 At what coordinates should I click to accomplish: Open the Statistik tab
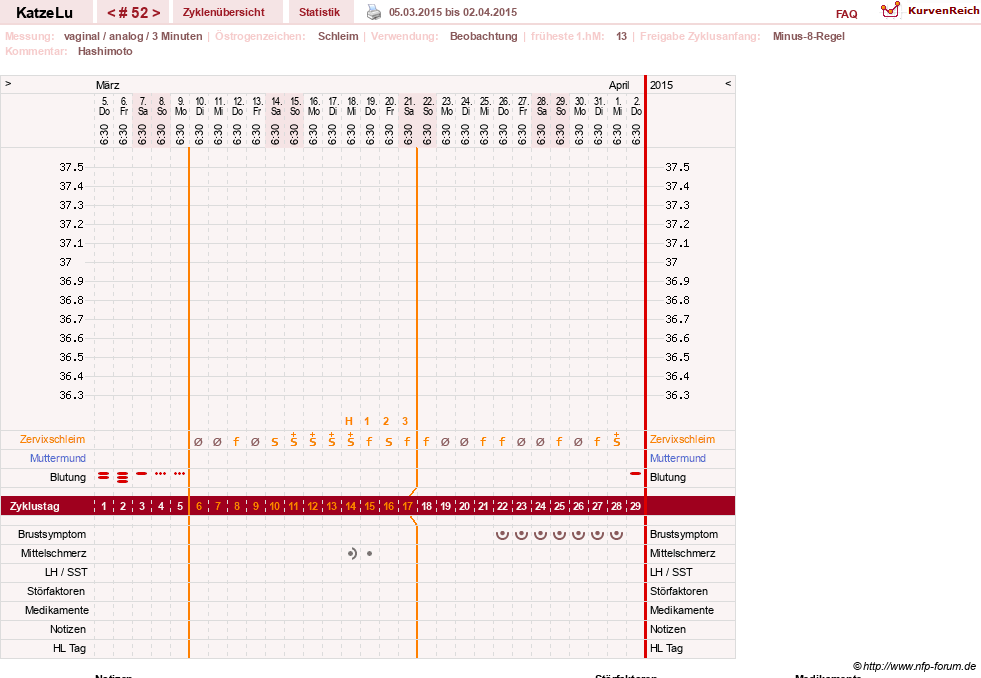point(319,12)
